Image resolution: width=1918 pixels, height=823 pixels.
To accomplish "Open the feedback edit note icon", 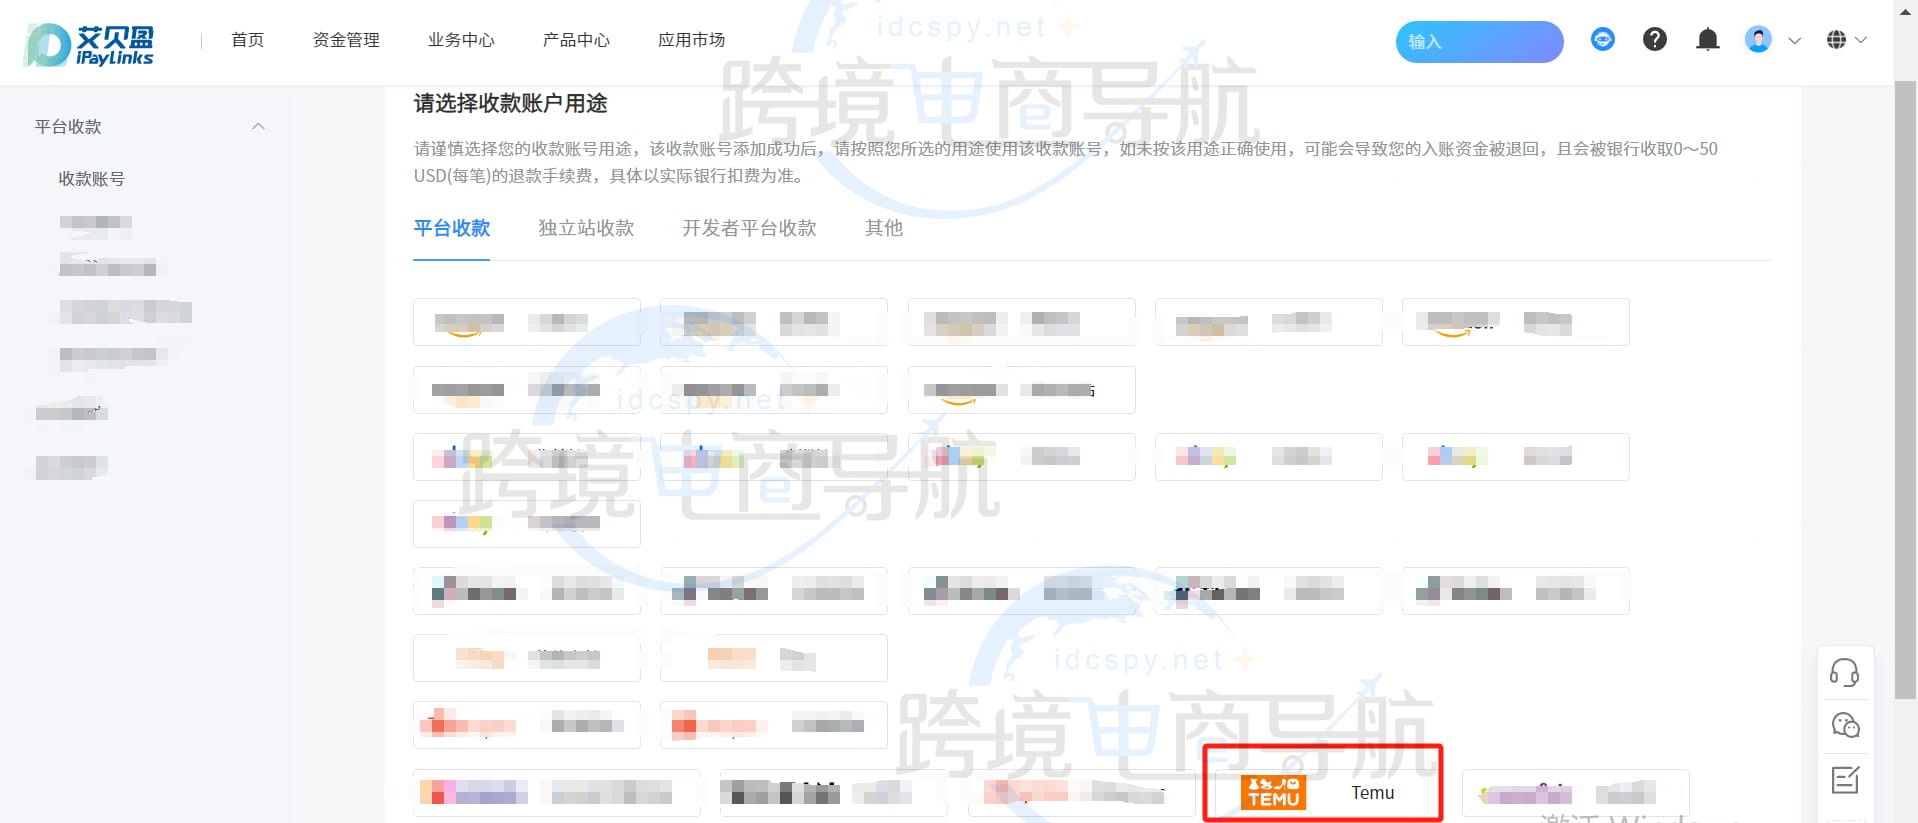I will tap(1845, 779).
